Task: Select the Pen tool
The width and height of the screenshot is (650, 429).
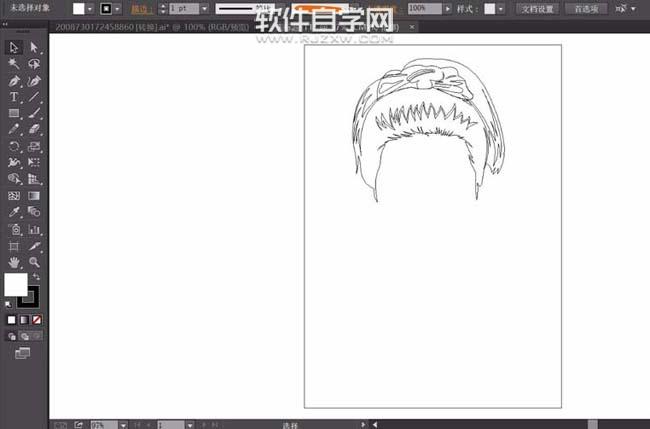Action: pos(14,80)
